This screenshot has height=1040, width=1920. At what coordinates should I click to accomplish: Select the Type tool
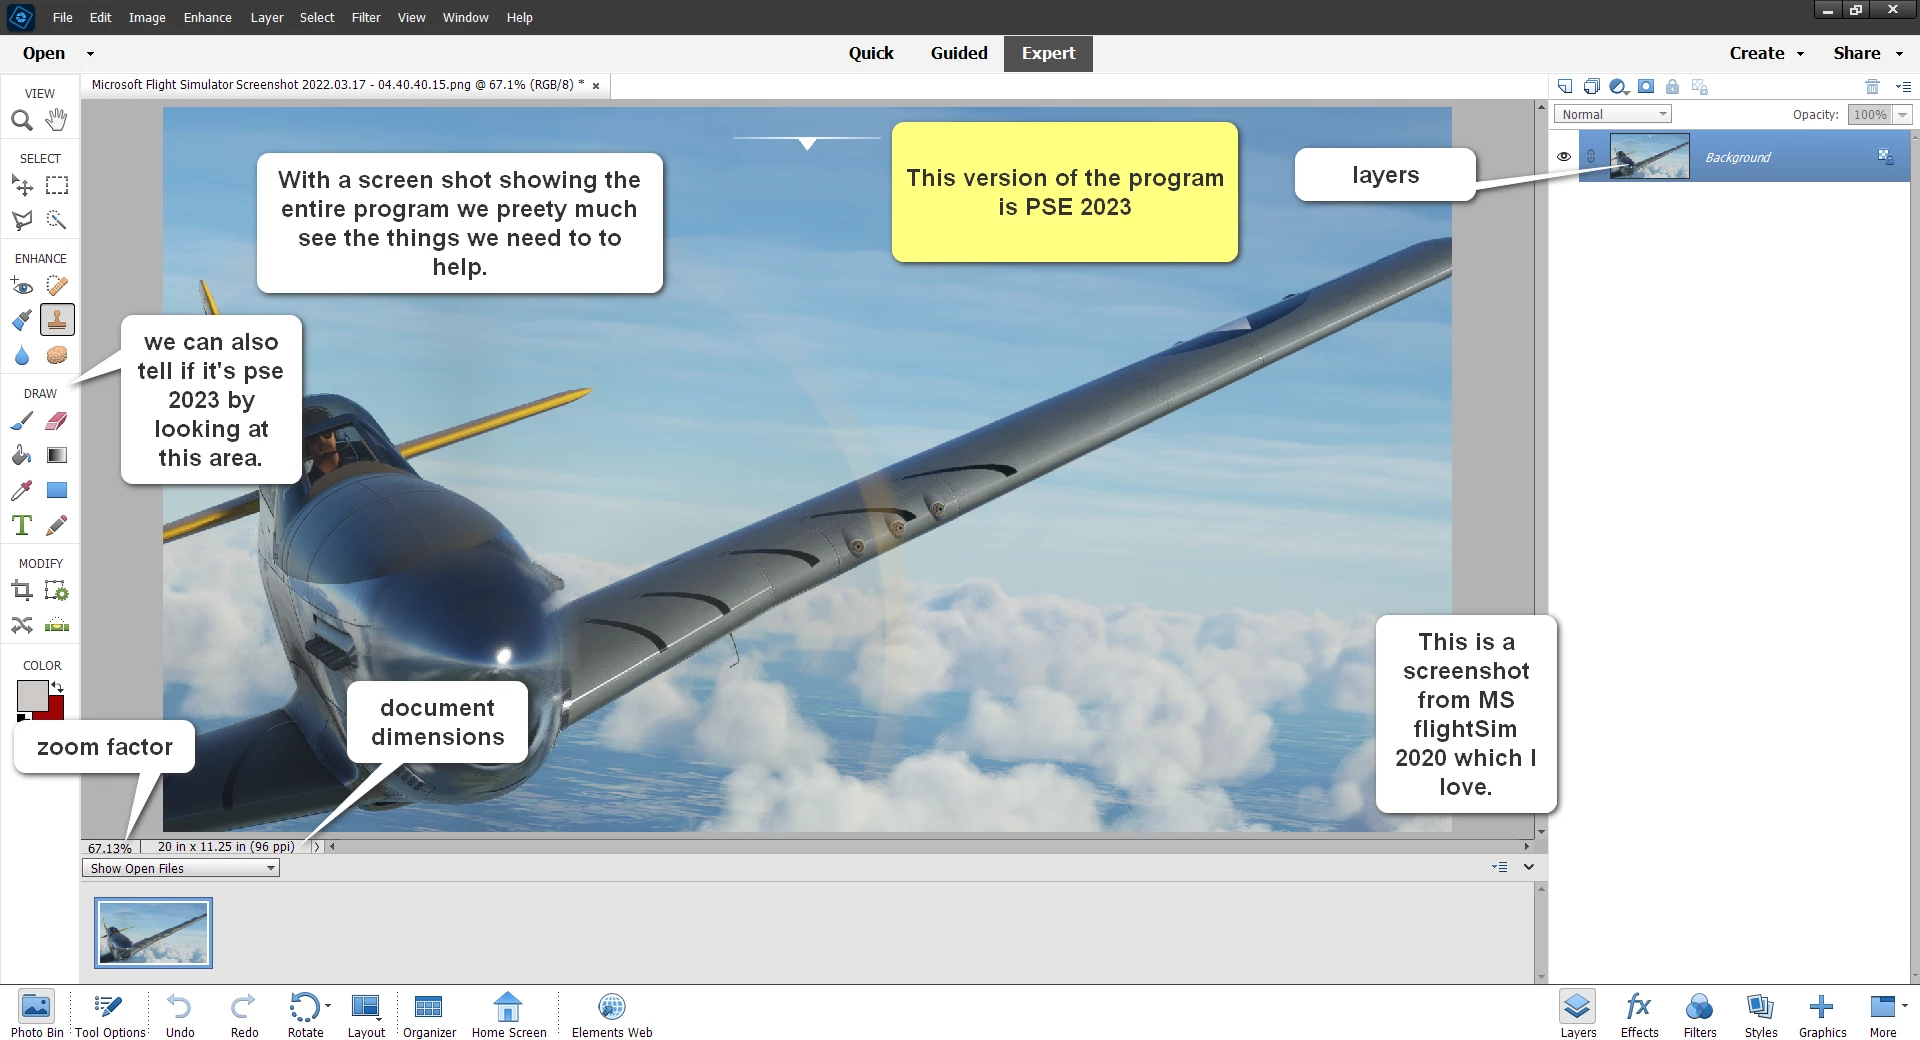click(22, 525)
